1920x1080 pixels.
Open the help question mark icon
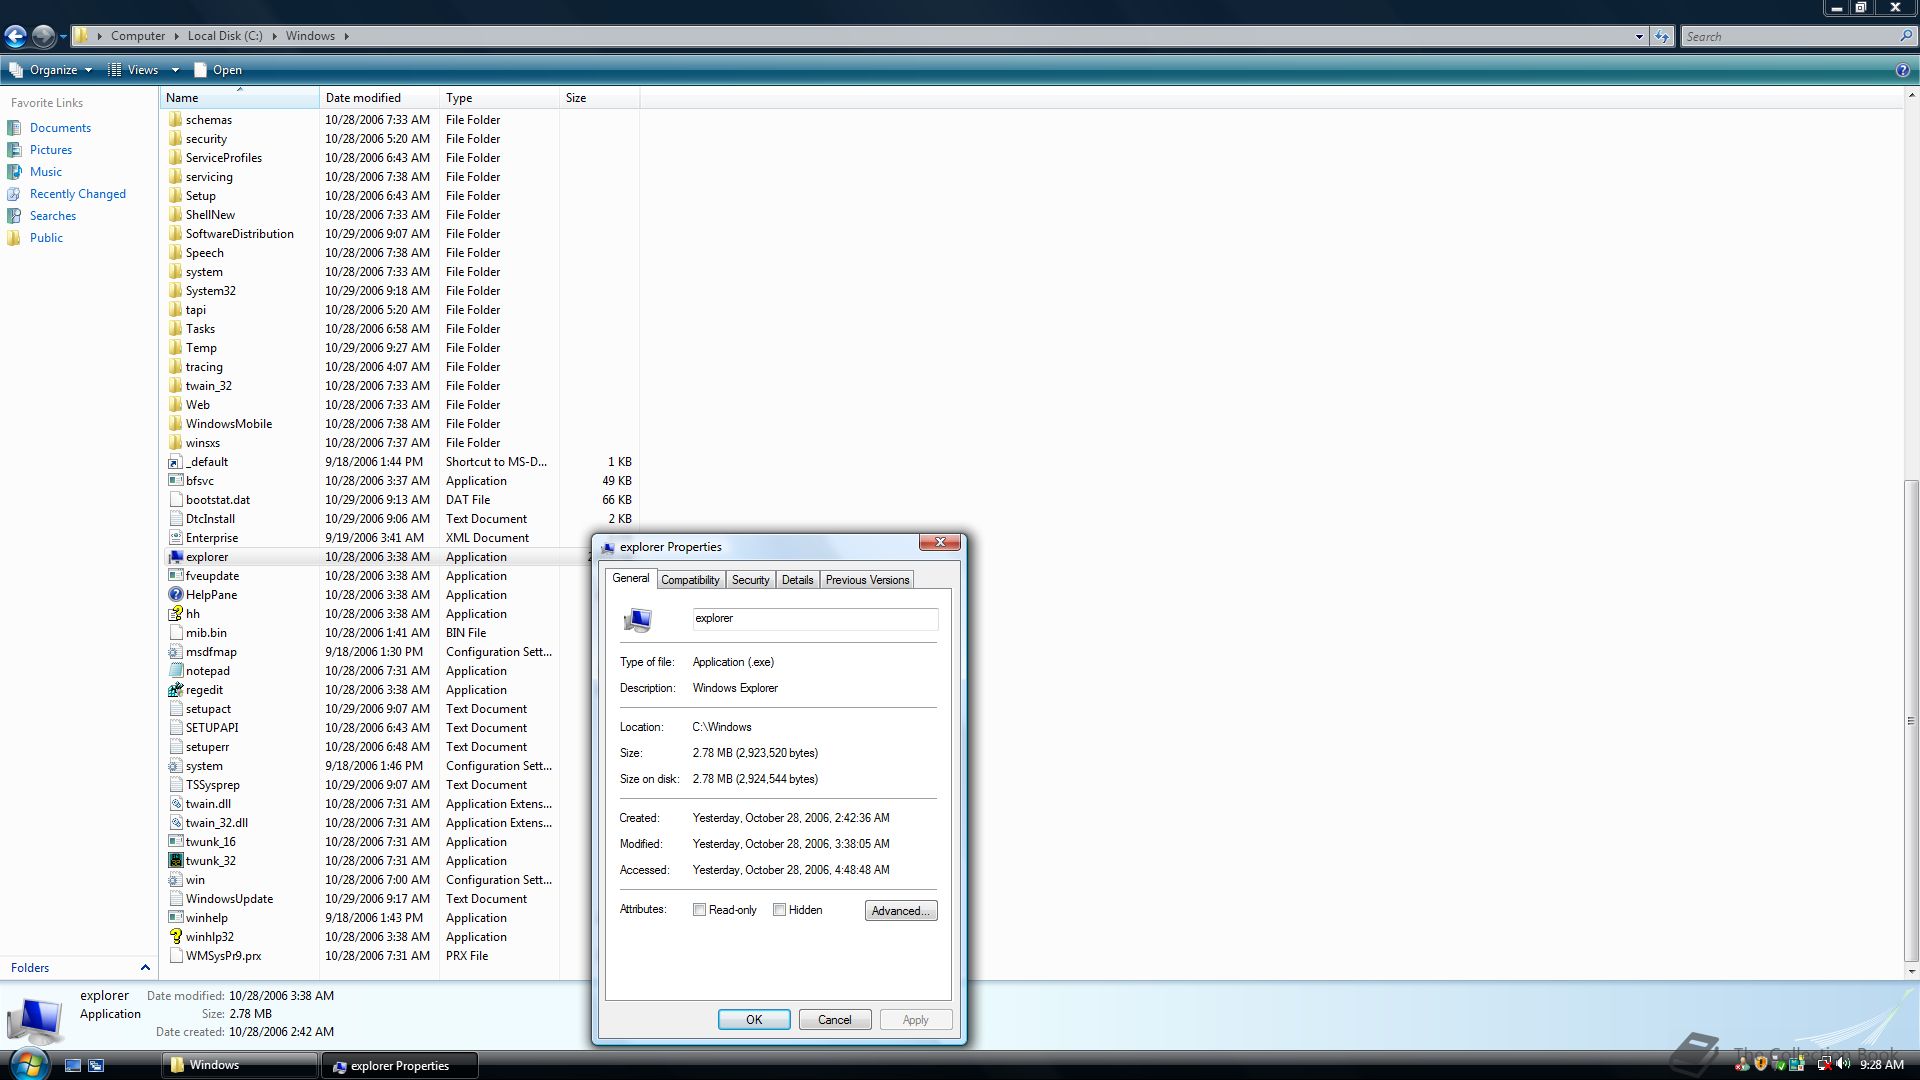tap(1902, 70)
